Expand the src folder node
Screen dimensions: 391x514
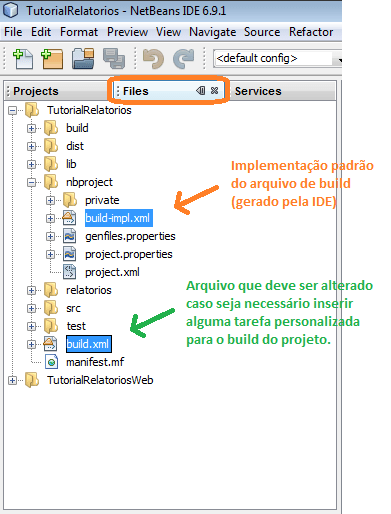pyautogui.click(x=31, y=308)
